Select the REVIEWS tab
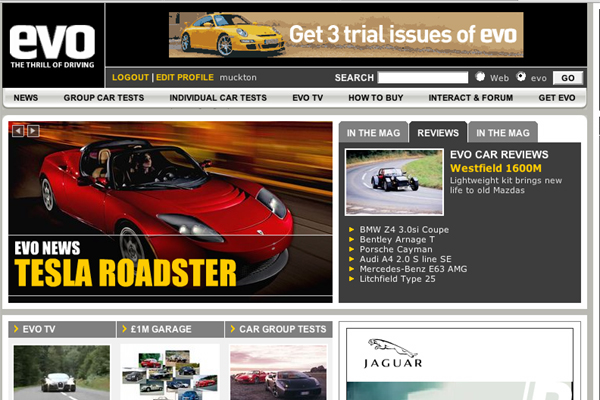Image resolution: width=600 pixels, height=400 pixels. coord(438,133)
